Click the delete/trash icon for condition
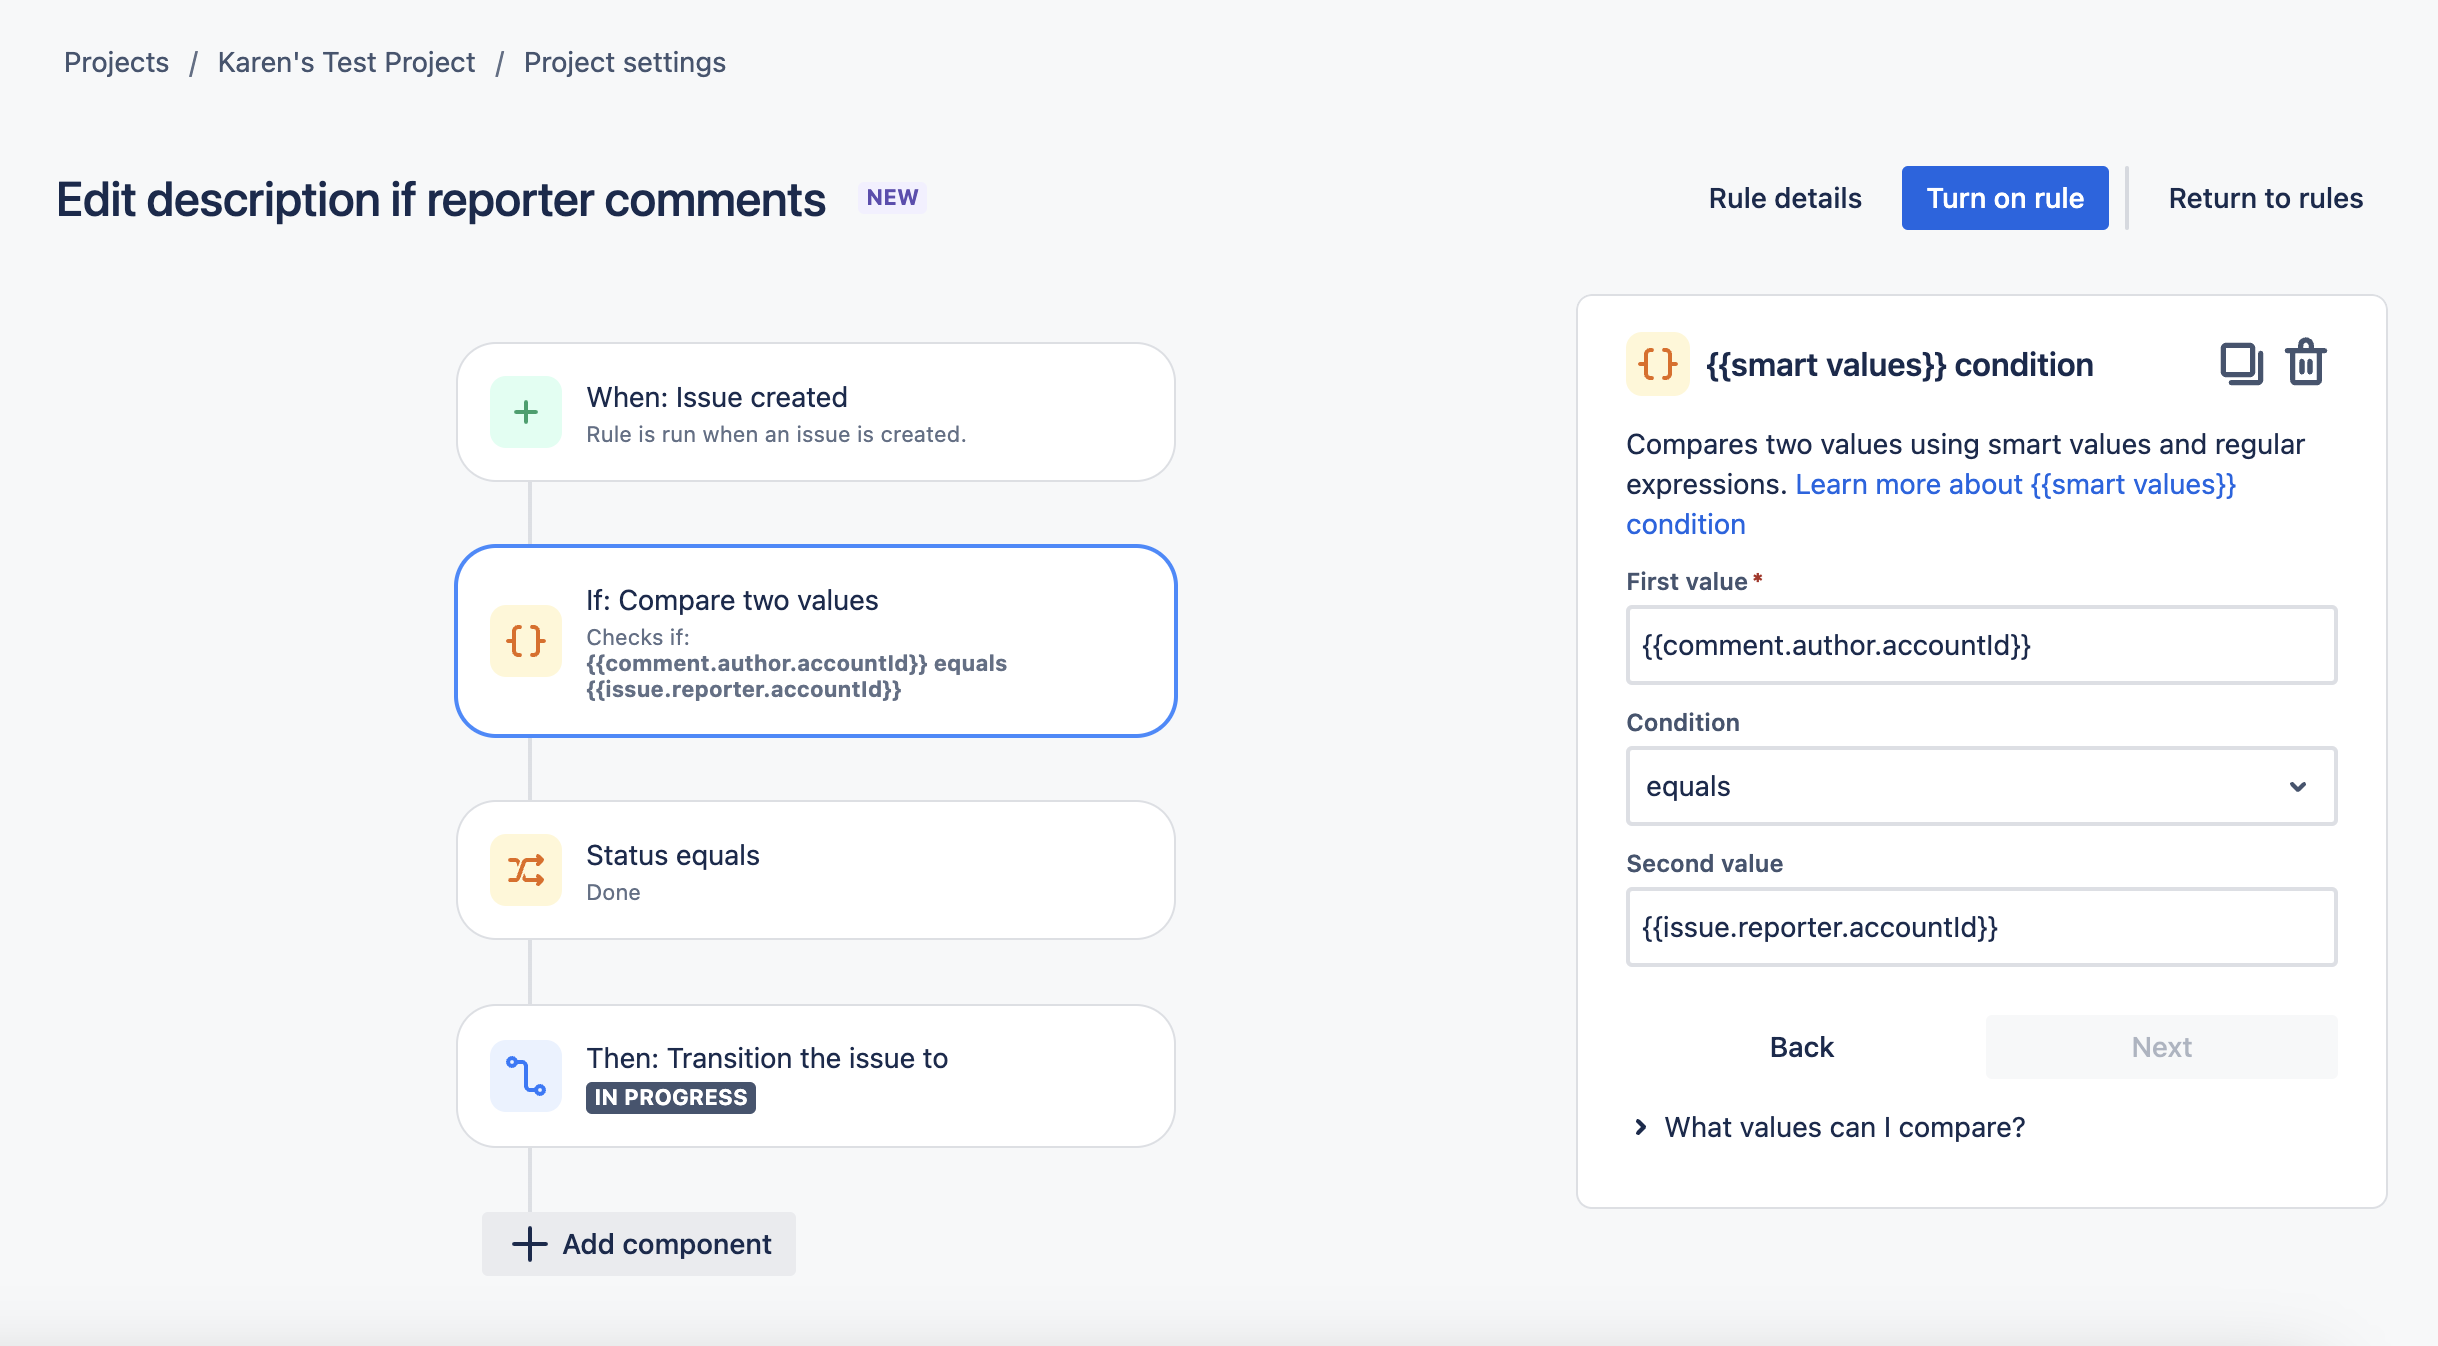The height and width of the screenshot is (1346, 2438). pyautogui.click(x=2305, y=363)
